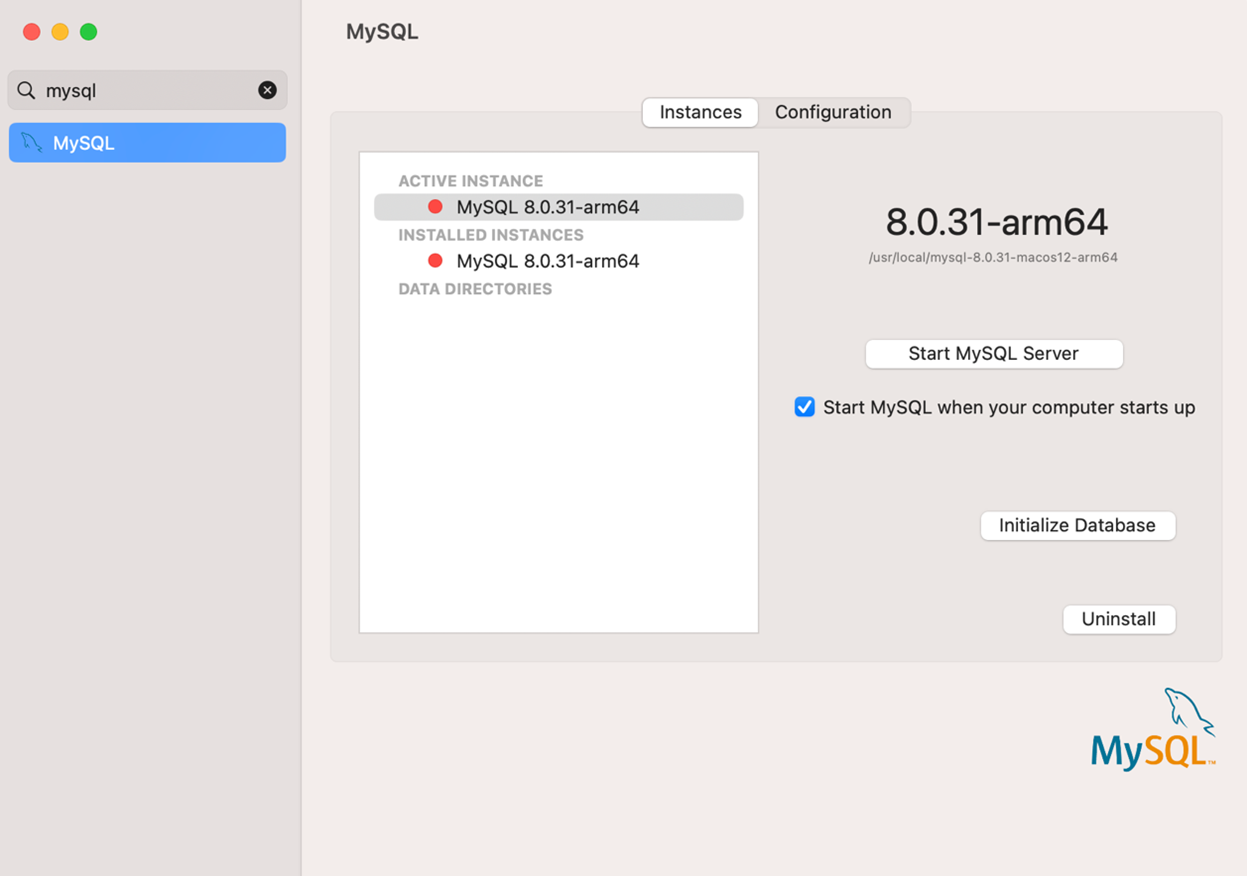Click the red status dot under Installed Instances

coord(435,261)
